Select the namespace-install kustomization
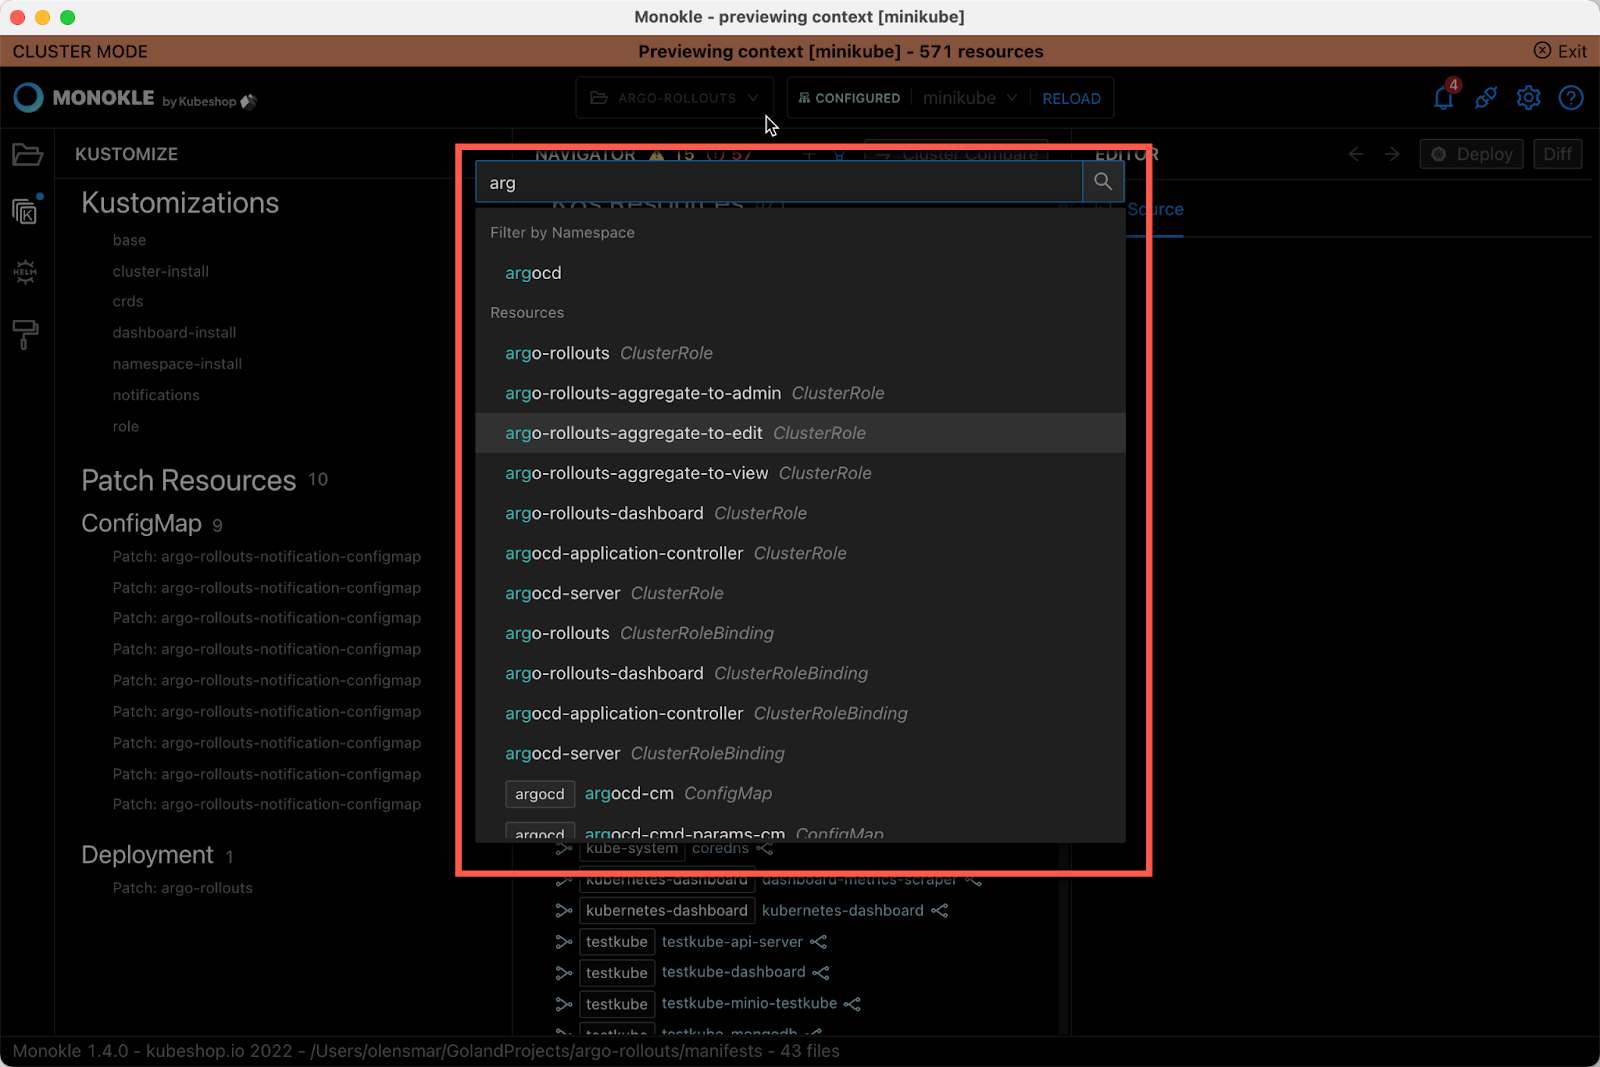This screenshot has height=1067, width=1600. pos(177,364)
